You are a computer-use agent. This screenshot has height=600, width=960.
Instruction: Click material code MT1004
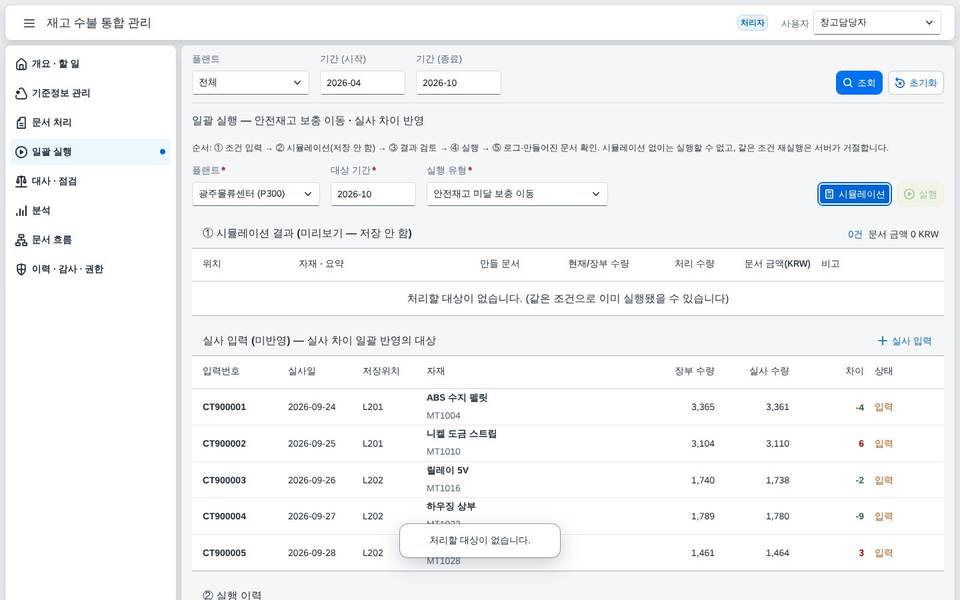(443, 416)
